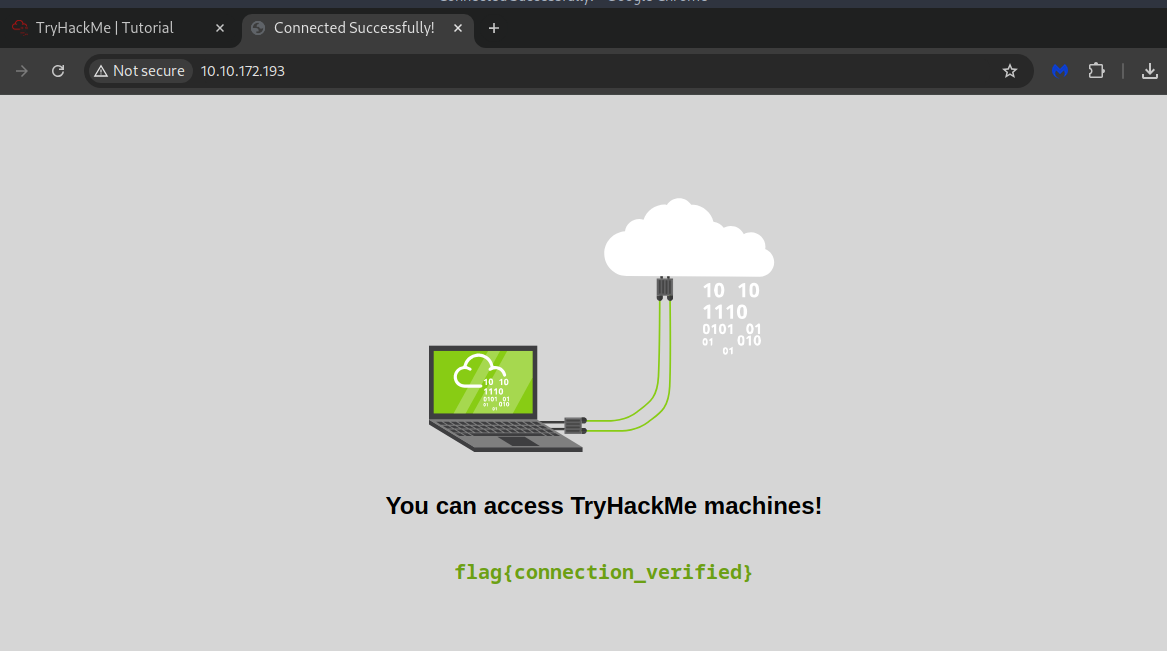Click the TryHackMe favicon on the first tab
This screenshot has height=651, width=1167.
point(20,28)
